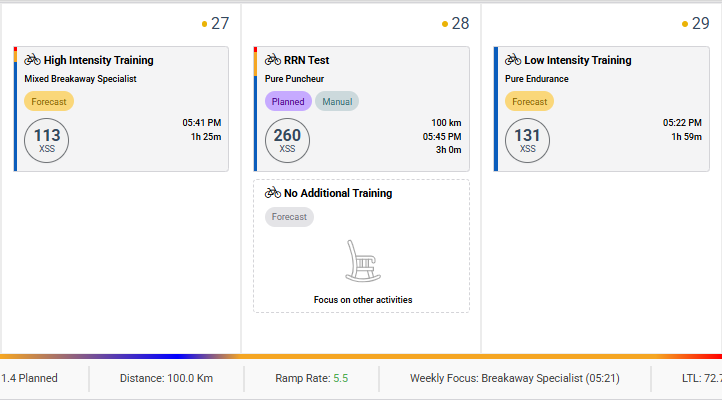Select day 27 date number

tap(220, 23)
